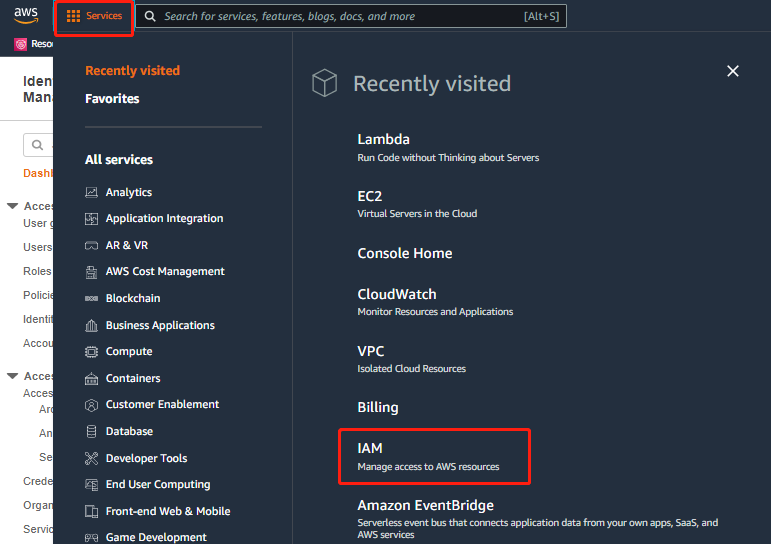
Task: Click the AR & VR headset icon
Action: tap(92, 245)
